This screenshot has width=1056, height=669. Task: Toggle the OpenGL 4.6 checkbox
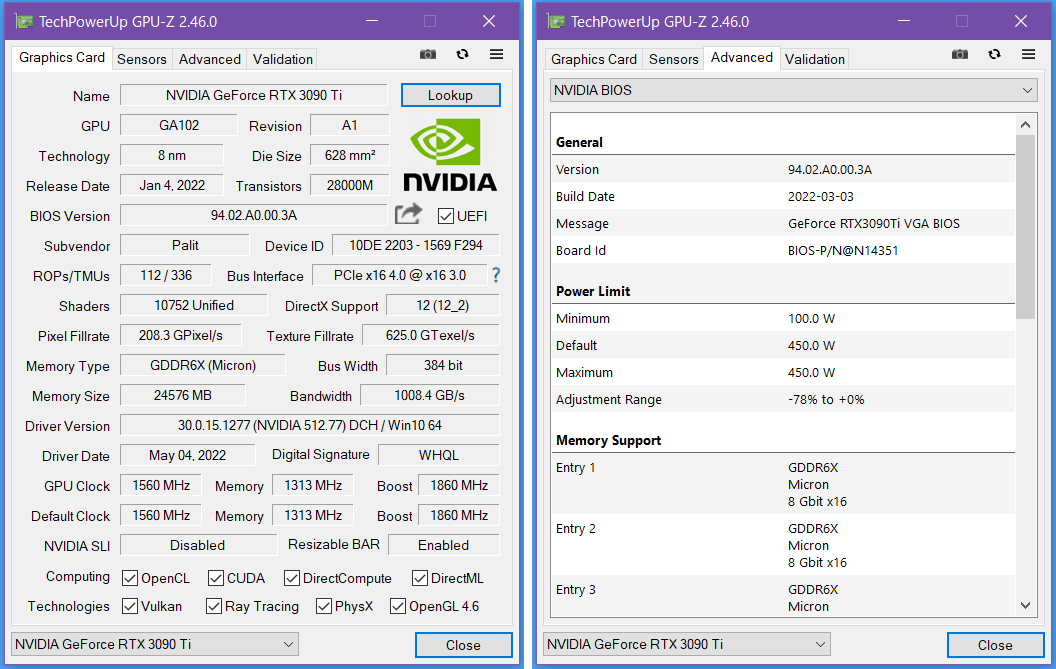pos(398,606)
